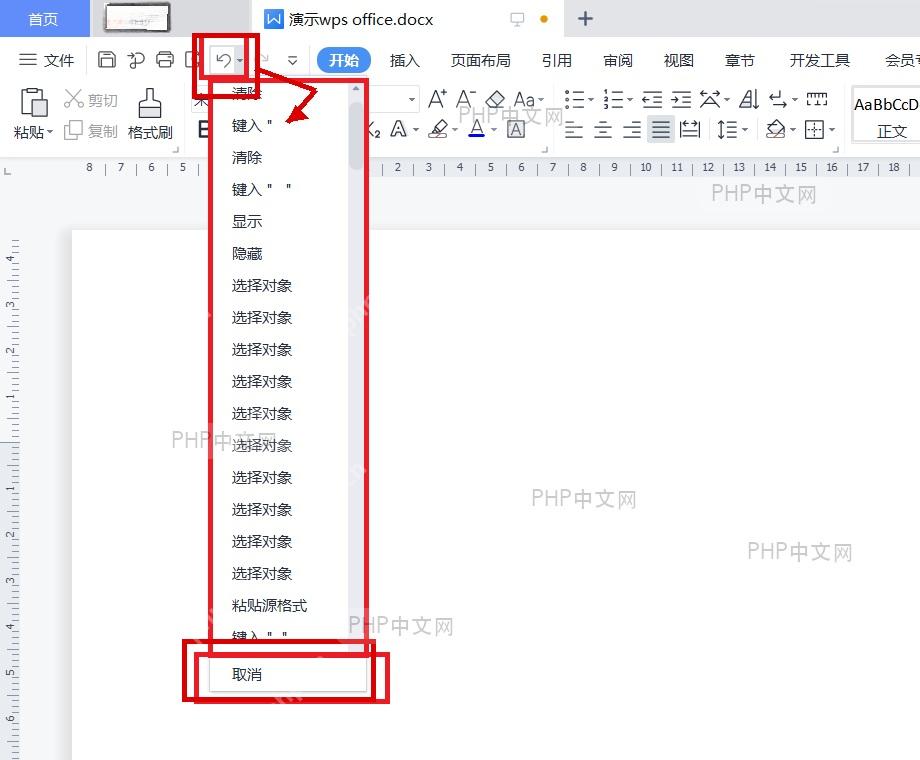This screenshot has height=760, width=920.
Task: Click the Chinese text layout icon
Action: (710, 99)
